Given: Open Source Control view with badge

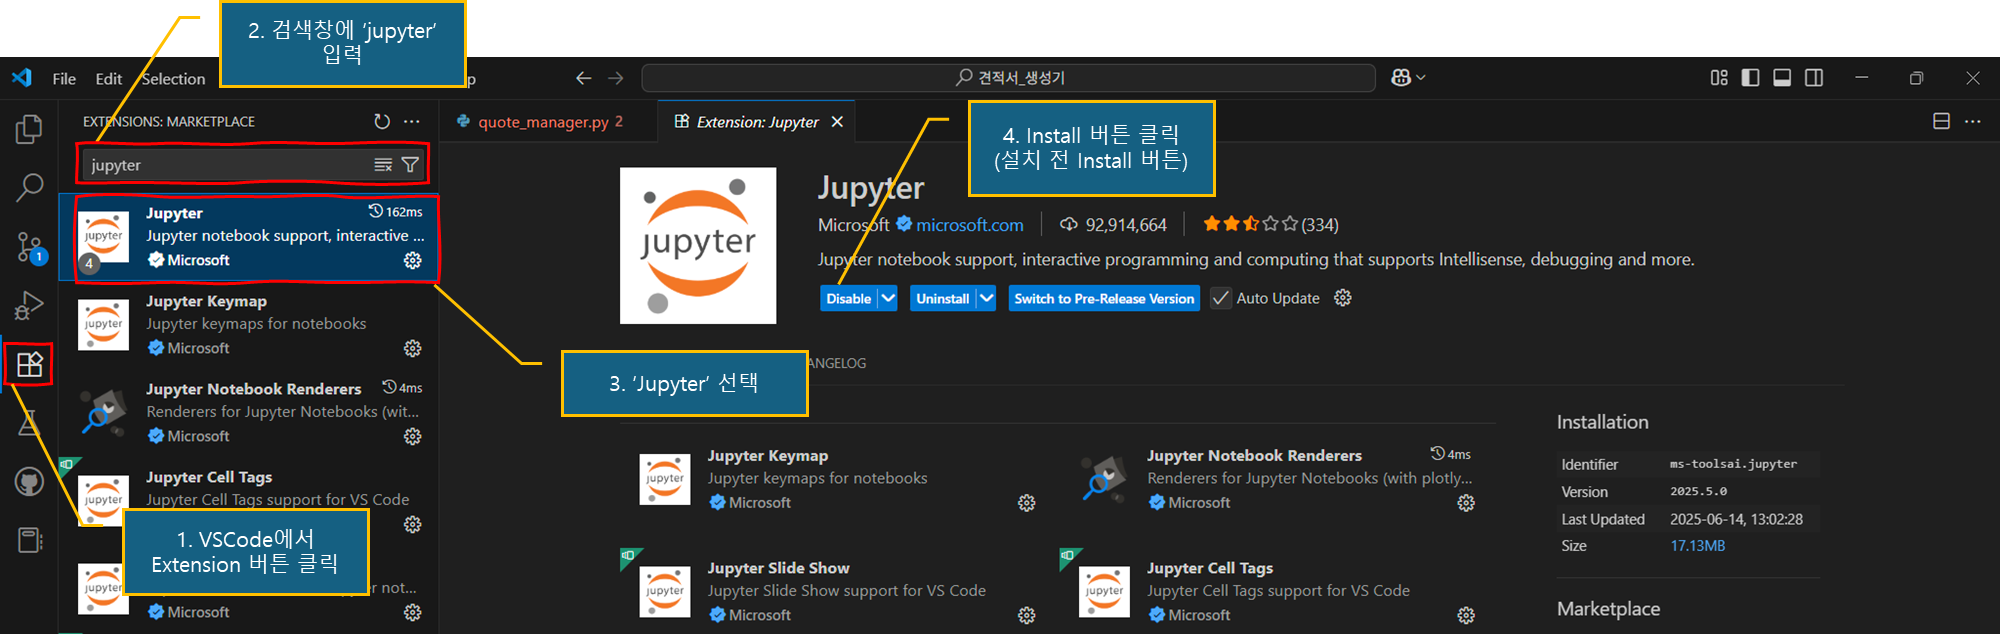Looking at the screenshot, I should click(x=30, y=247).
